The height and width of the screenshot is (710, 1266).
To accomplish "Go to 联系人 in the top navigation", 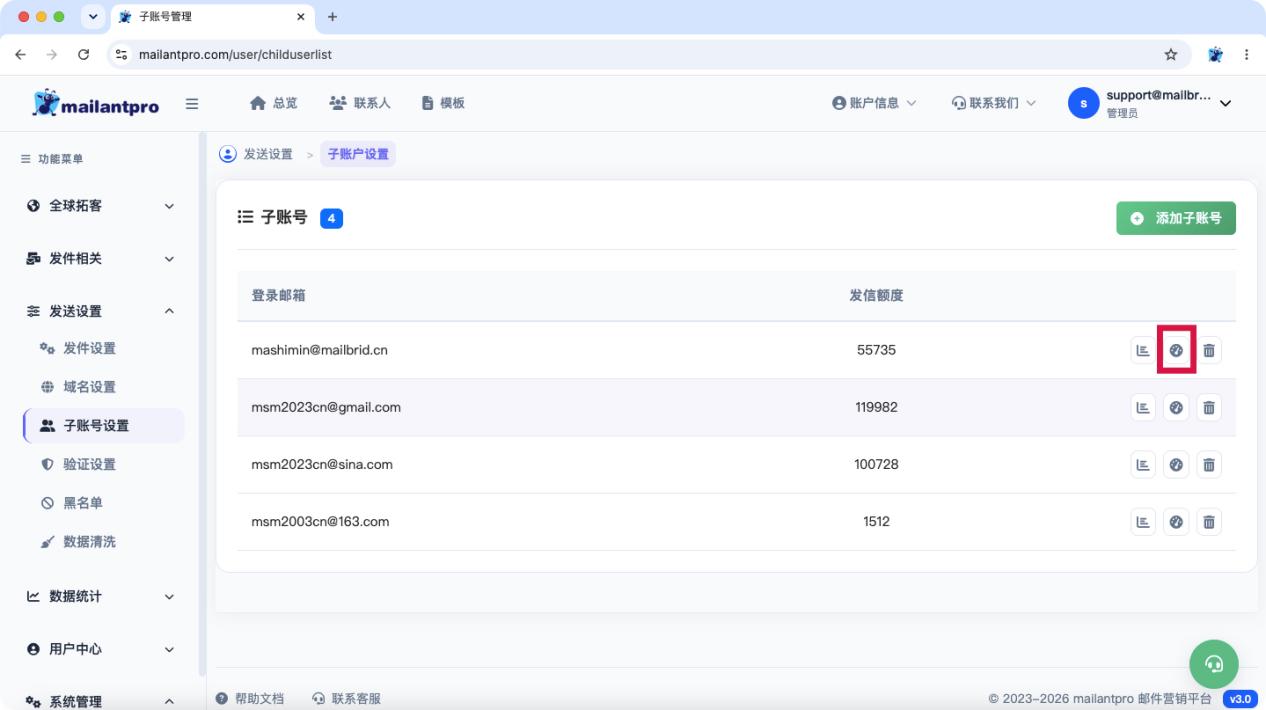I will 360,103.
